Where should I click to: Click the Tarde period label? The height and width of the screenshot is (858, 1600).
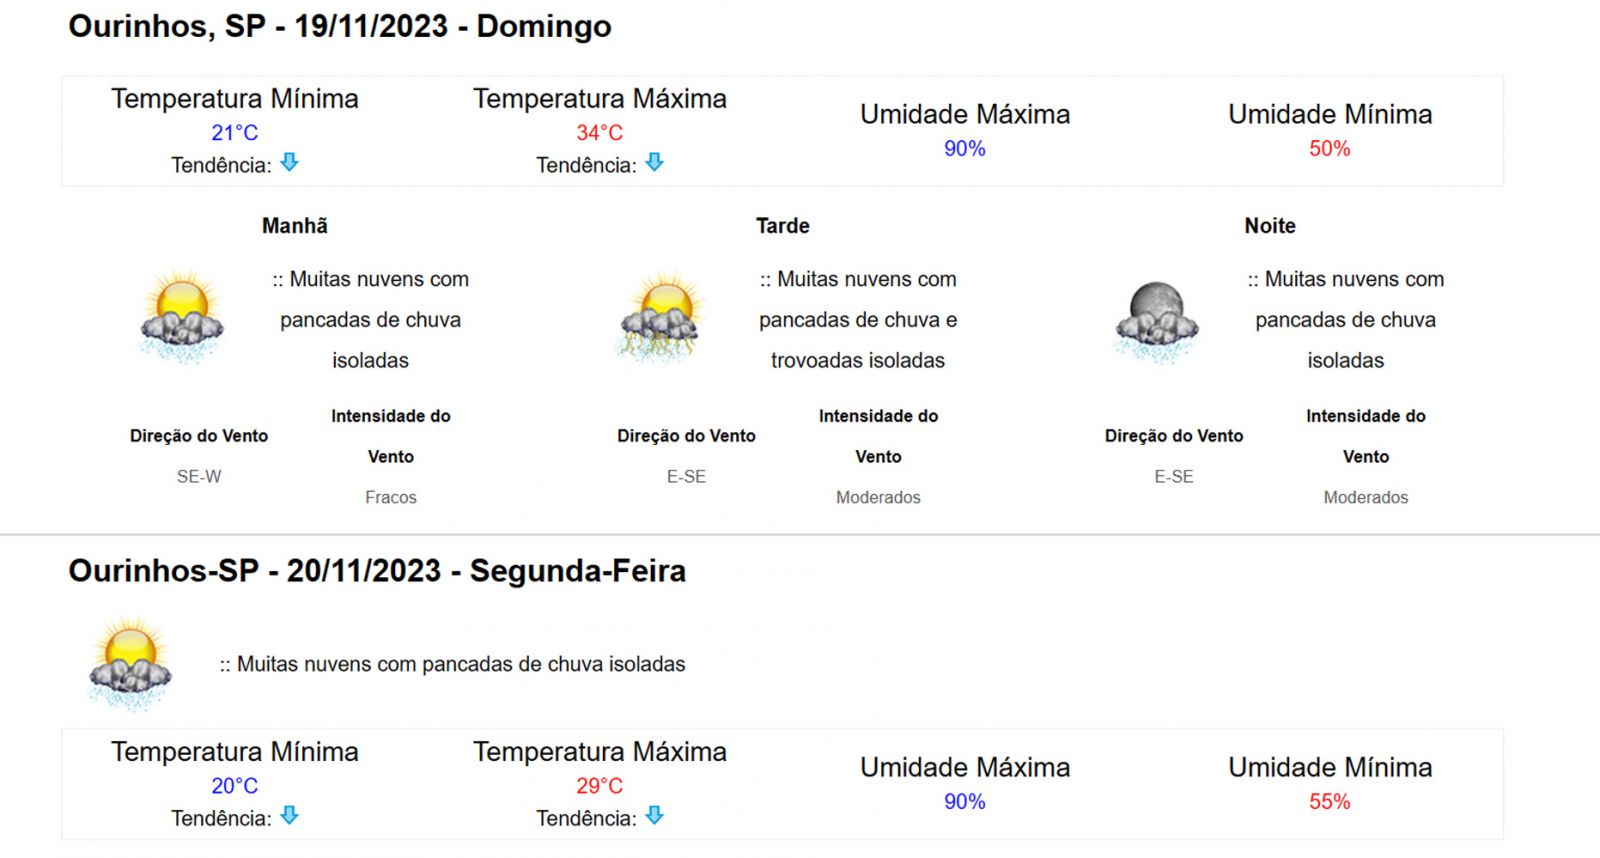click(x=783, y=226)
